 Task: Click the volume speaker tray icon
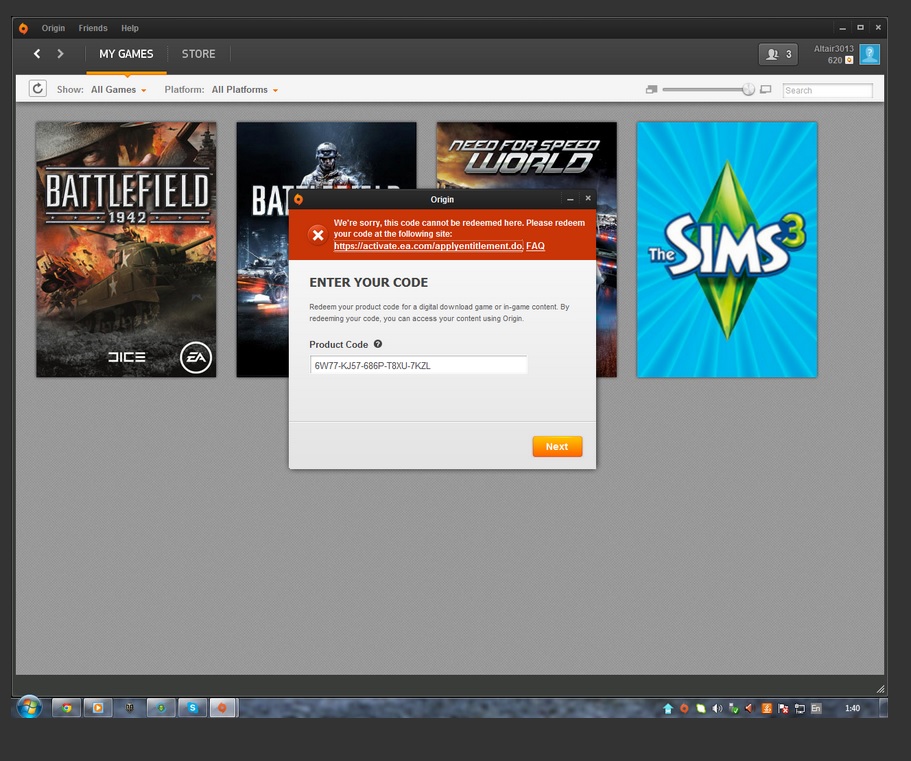pyautogui.click(x=718, y=708)
